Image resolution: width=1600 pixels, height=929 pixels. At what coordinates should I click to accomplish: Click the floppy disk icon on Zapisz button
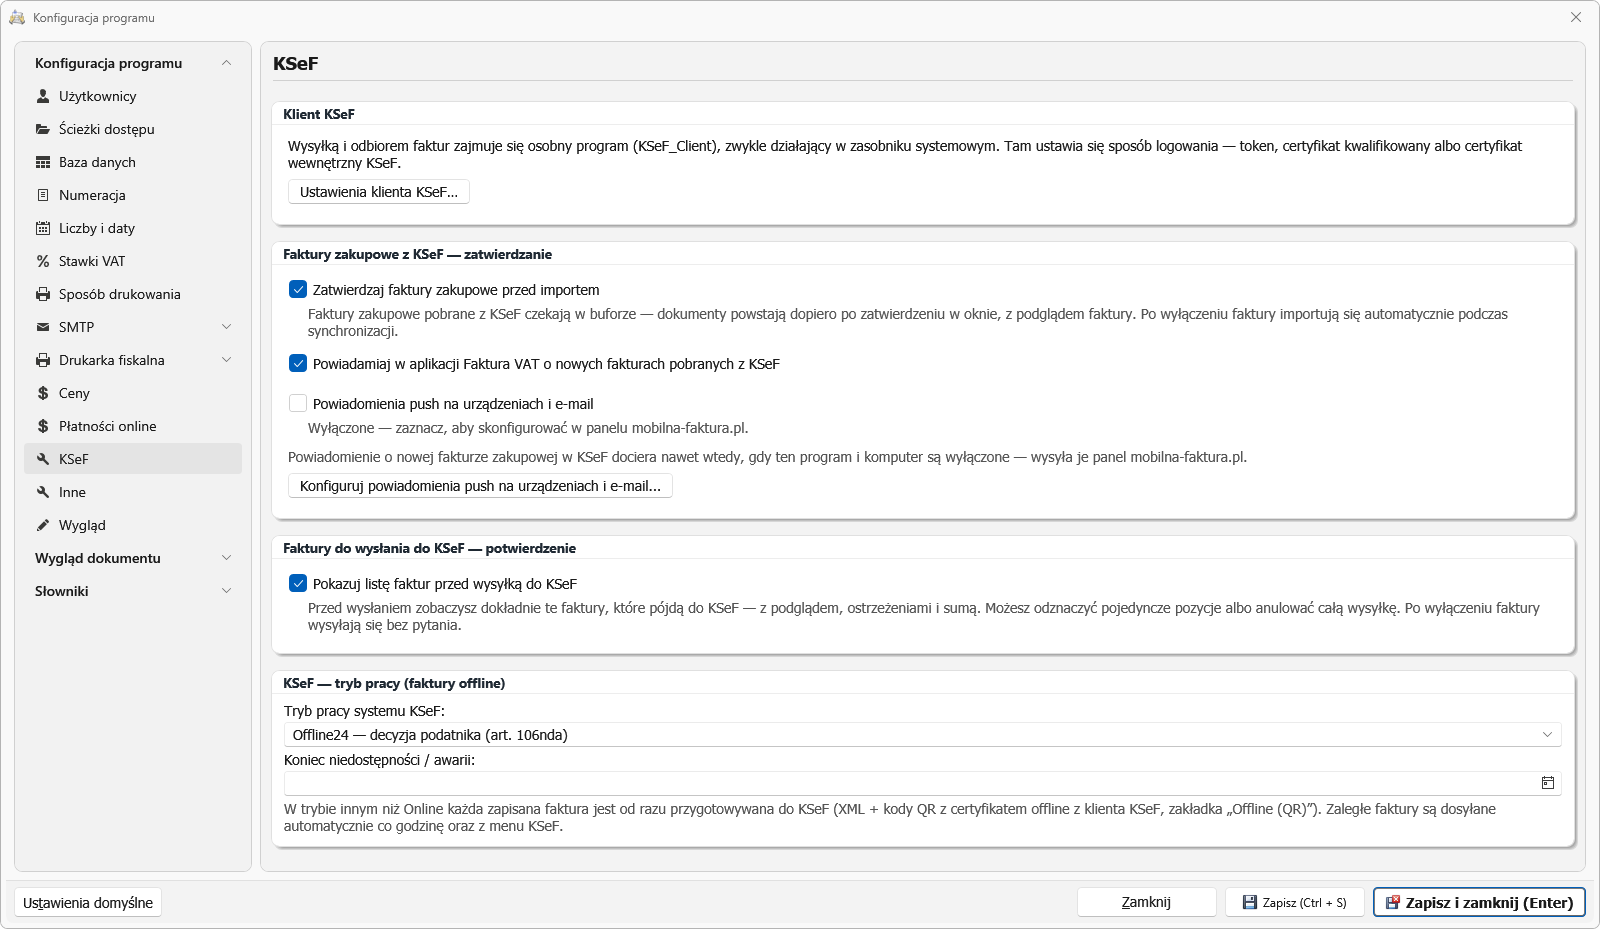click(1250, 902)
